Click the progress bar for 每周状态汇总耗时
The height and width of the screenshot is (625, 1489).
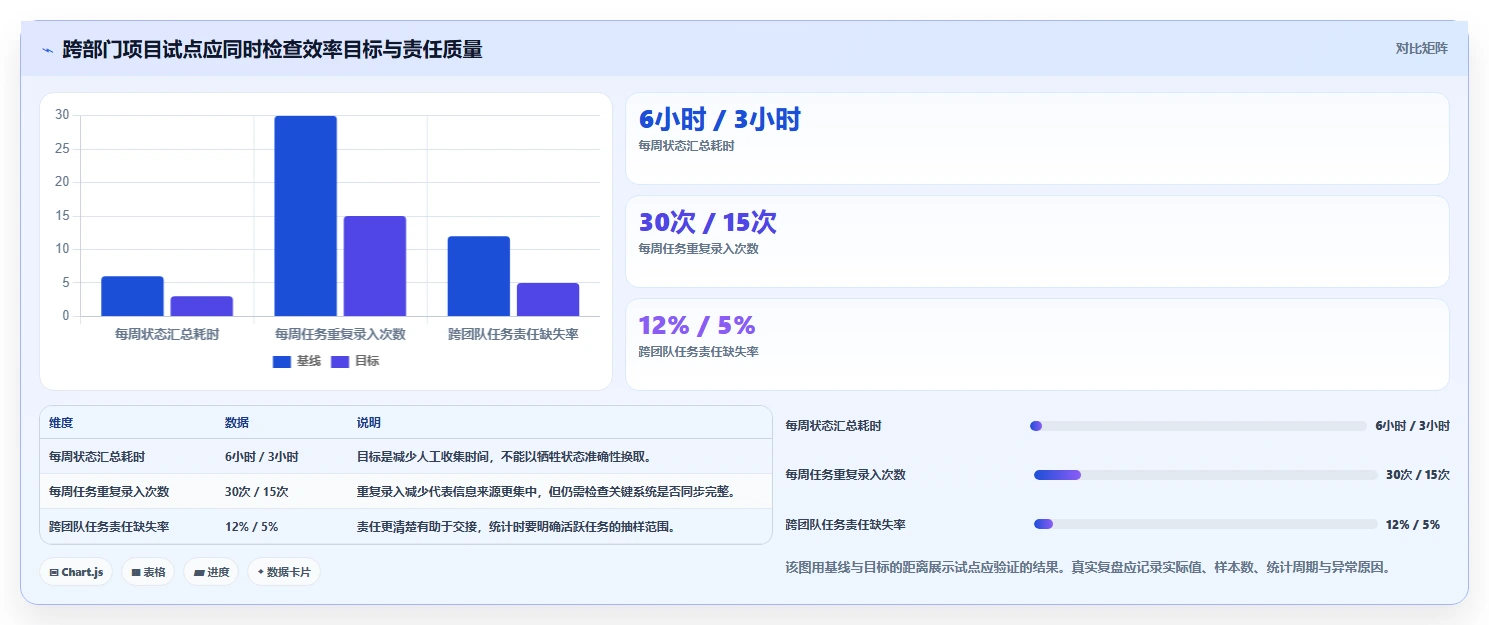tap(1198, 426)
